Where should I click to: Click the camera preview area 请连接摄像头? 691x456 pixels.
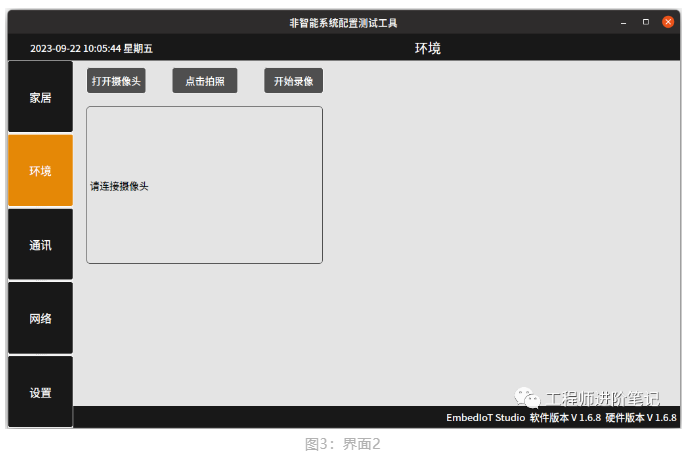[204, 185]
